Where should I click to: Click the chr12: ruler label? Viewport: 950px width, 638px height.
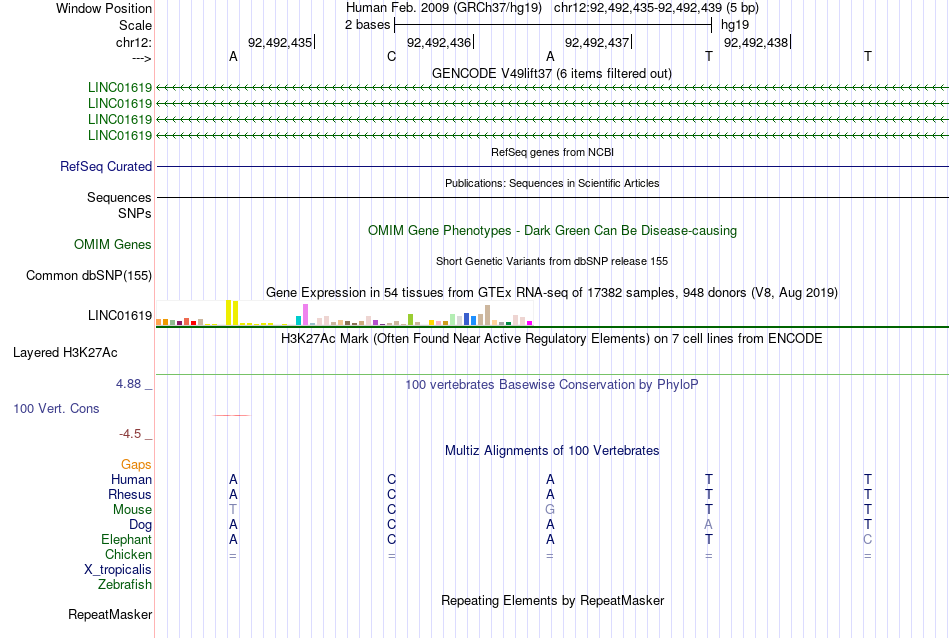133,42
